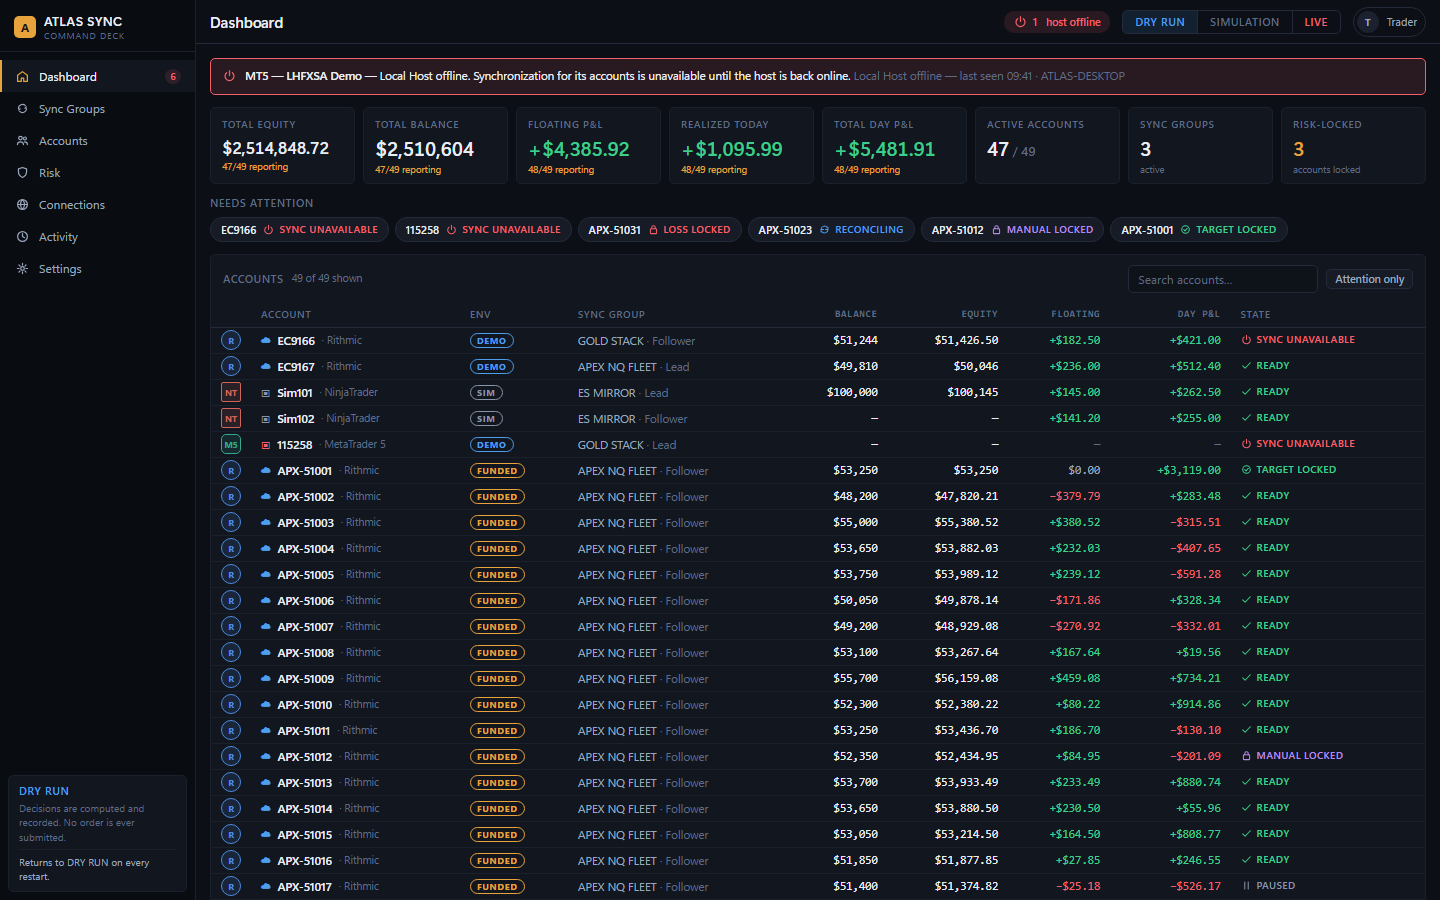The width and height of the screenshot is (1440, 900).
Task: Select the APX-51001 account name
Action: pos(304,471)
